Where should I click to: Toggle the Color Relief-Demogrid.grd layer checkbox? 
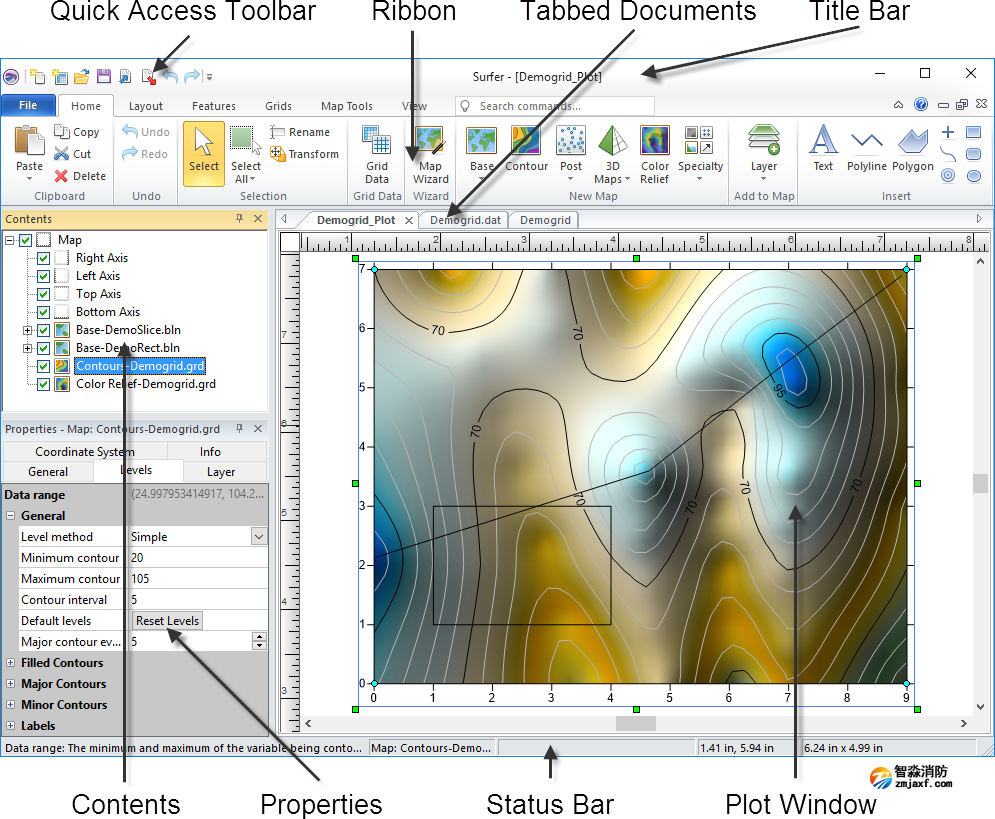(x=43, y=384)
